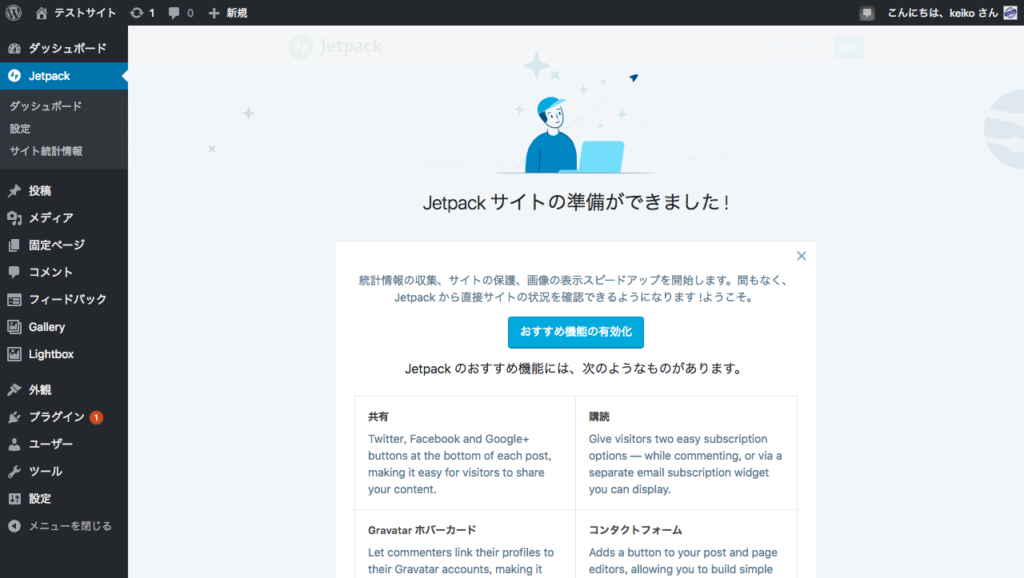Click the Gravatar ホバーカード heading
Screen dimensions: 1024x578
(422, 530)
